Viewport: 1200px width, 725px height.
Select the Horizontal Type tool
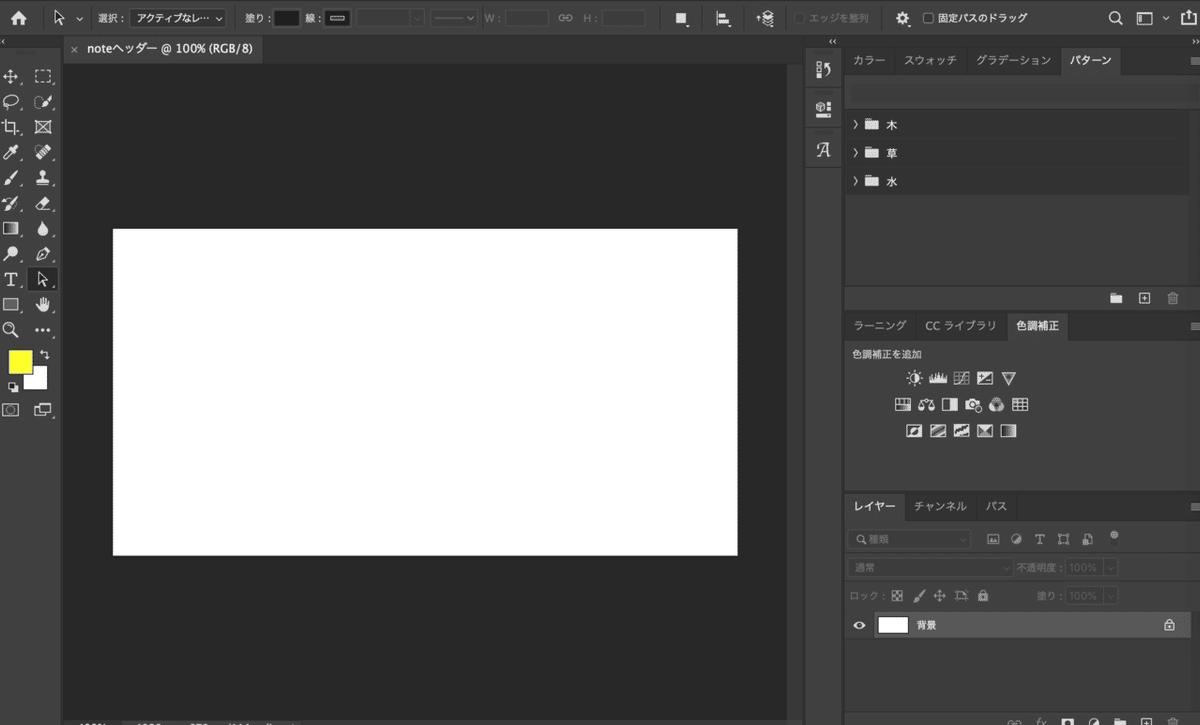[11, 279]
